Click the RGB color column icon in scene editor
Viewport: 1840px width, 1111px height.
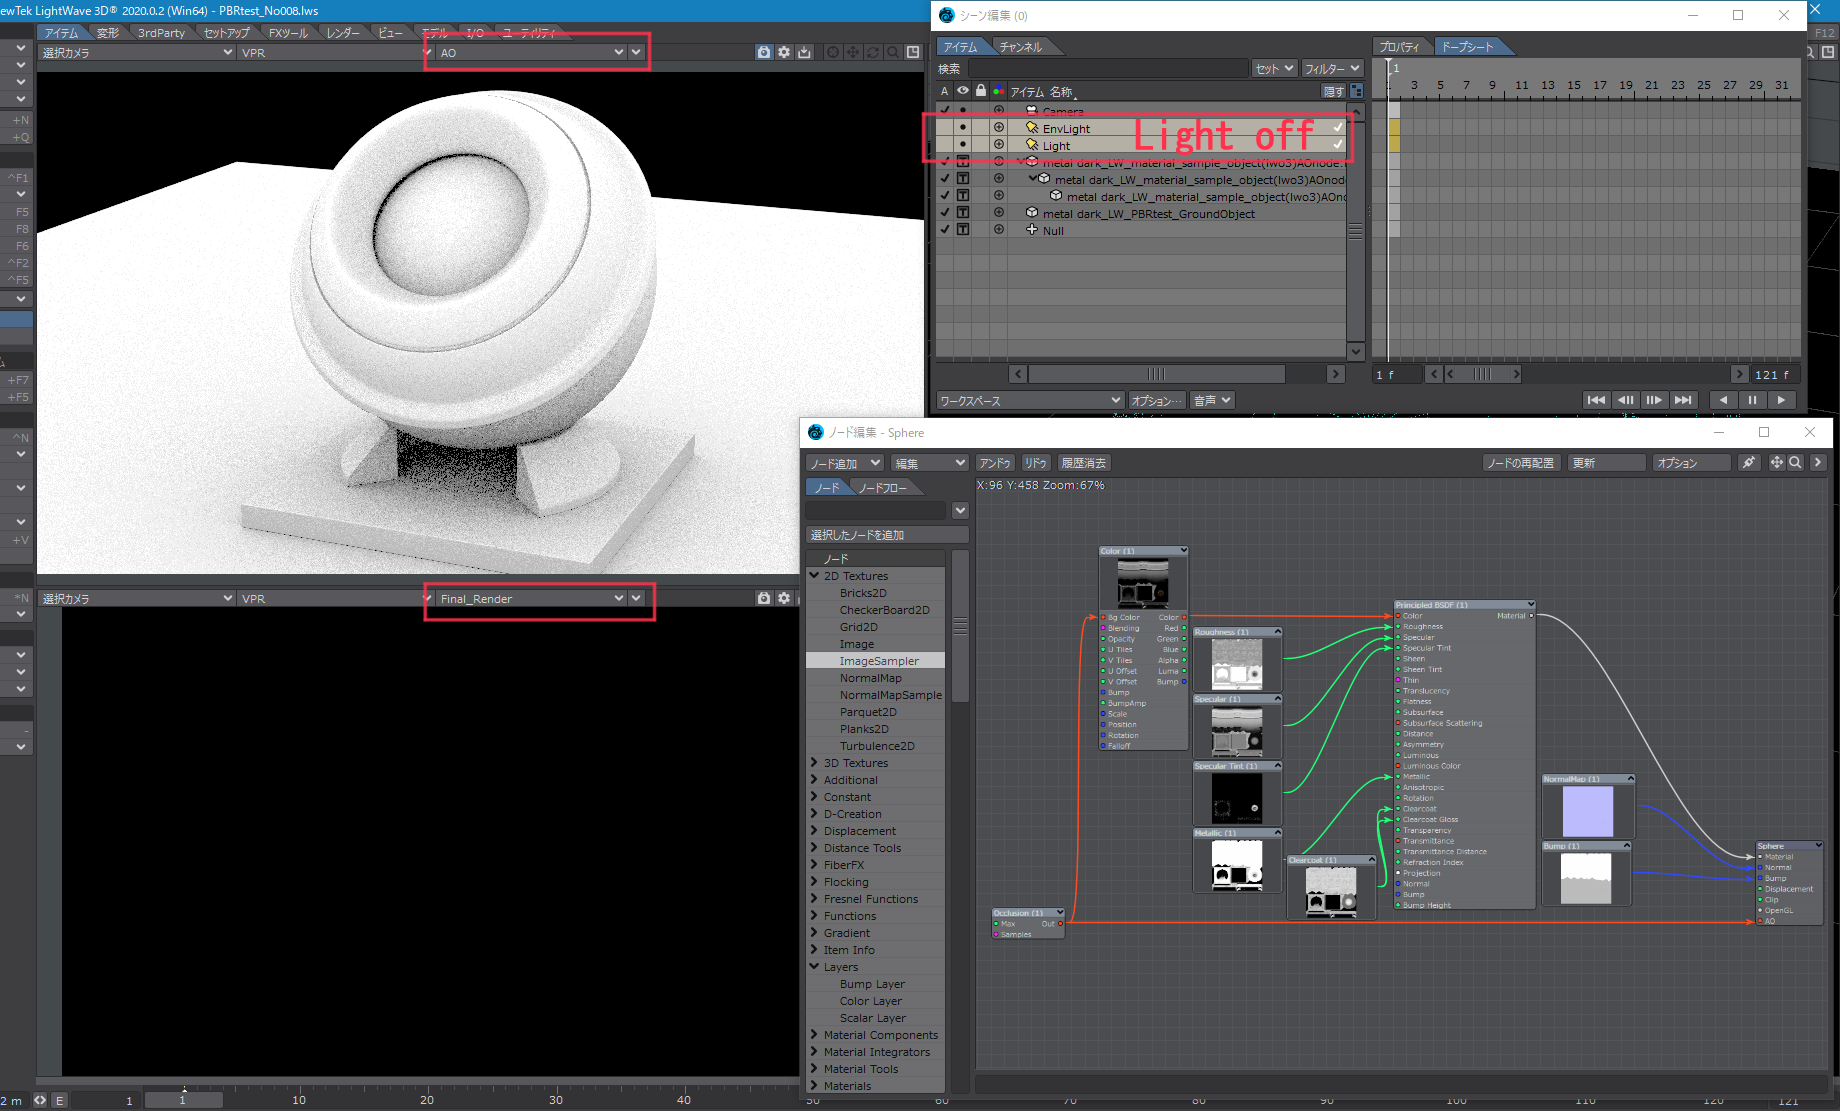coord(998,90)
